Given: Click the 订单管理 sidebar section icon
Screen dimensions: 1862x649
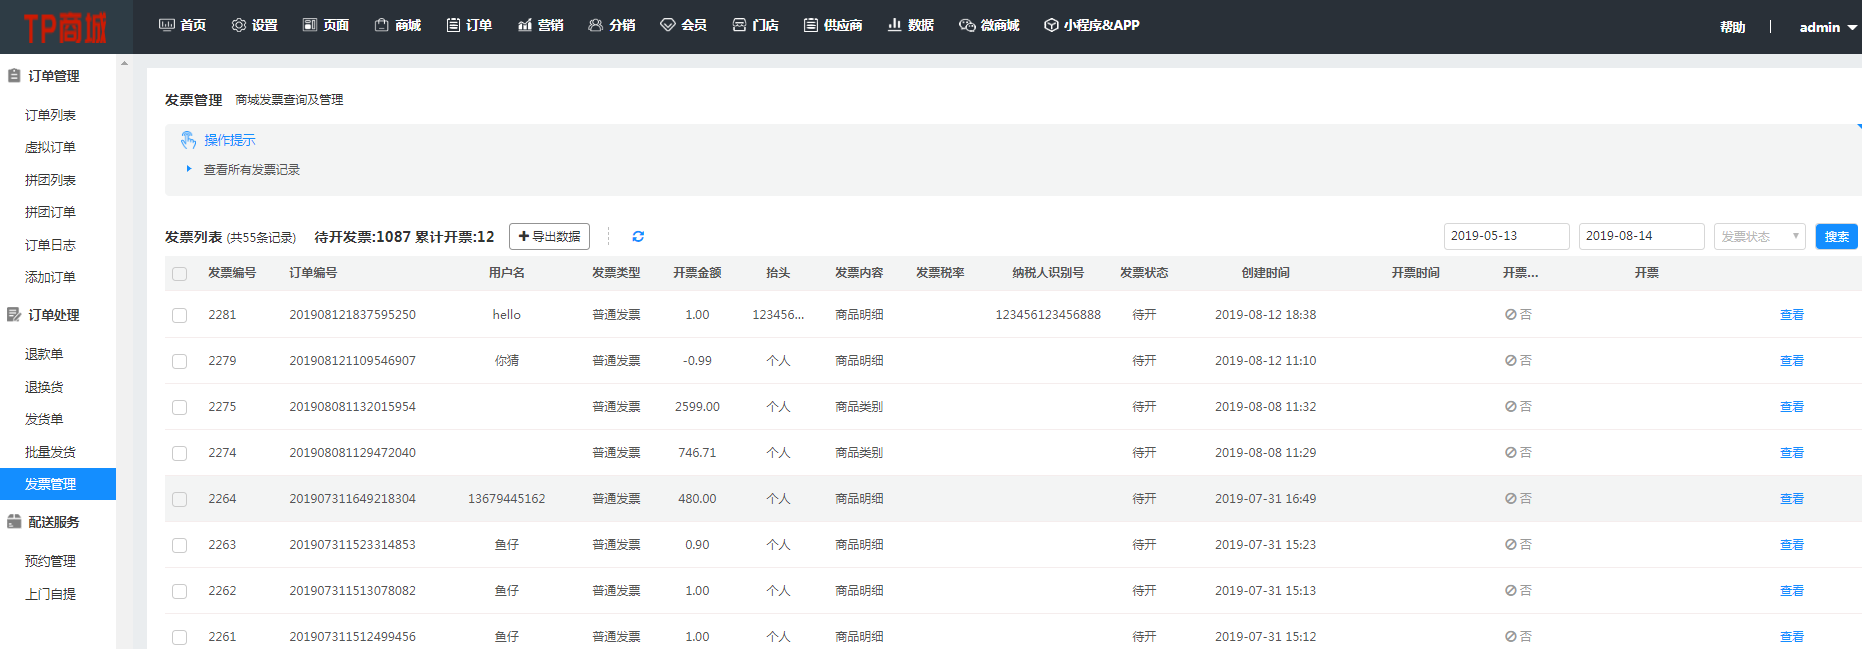Looking at the screenshot, I should (x=14, y=76).
